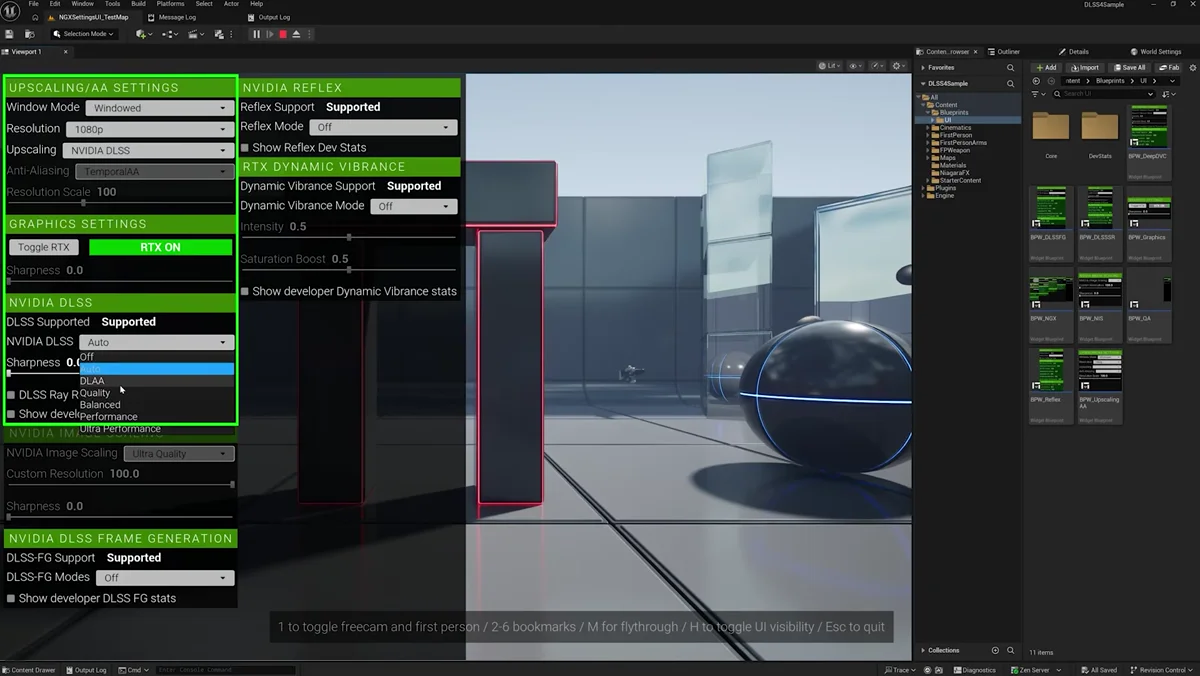Open the Trace status bar menu
Viewport: 1200px width, 676px height.
point(899,670)
